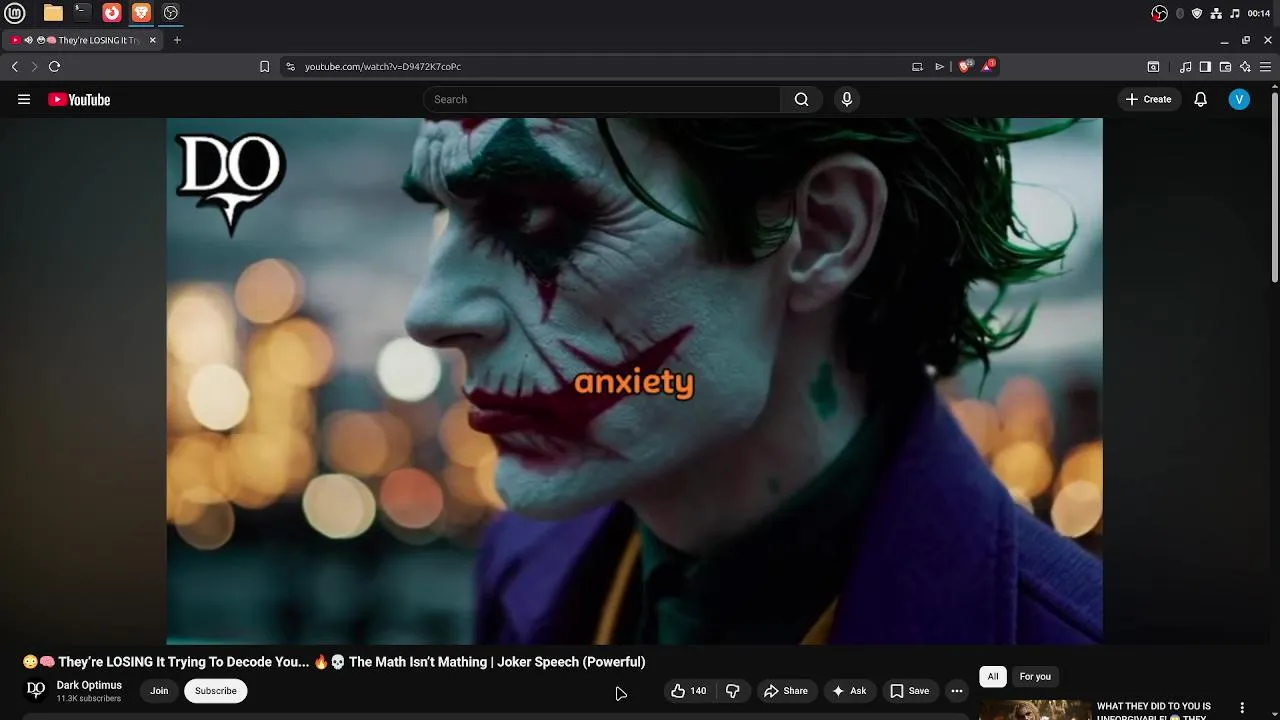Dislike the video with thumbs down
The image size is (1280, 720).
[732, 691]
